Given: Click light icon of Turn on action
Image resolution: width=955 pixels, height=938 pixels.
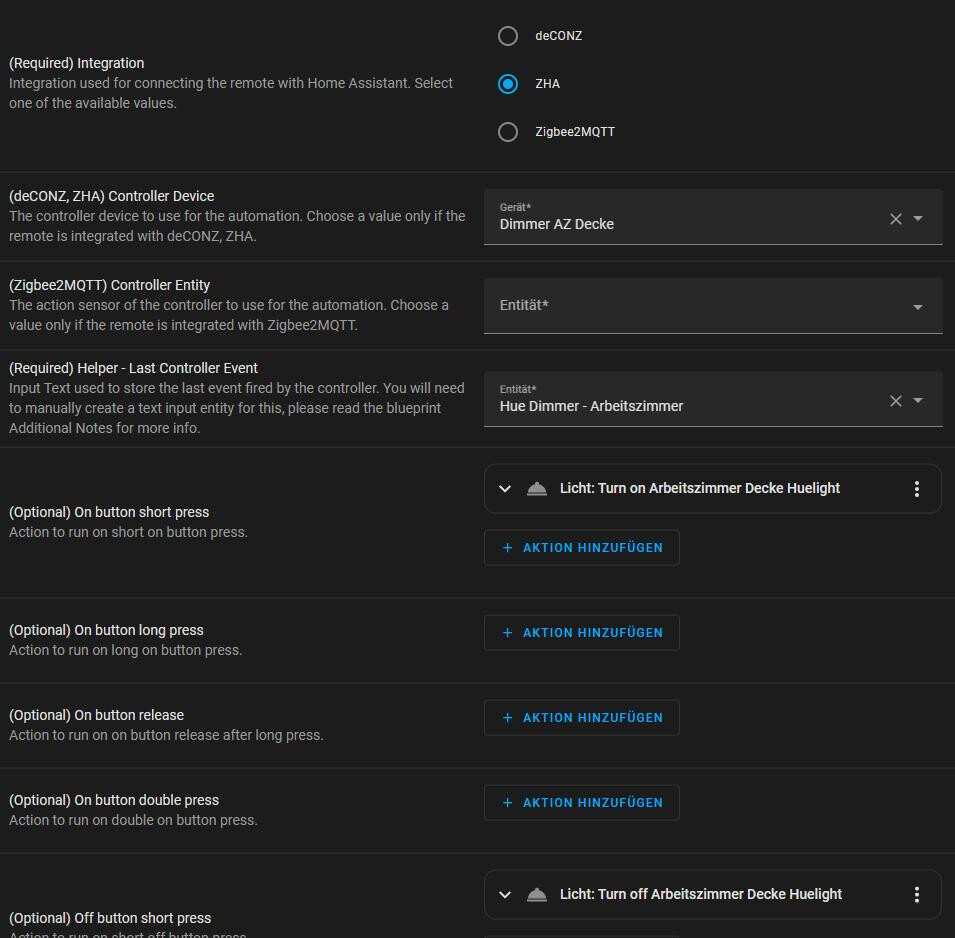Looking at the screenshot, I should tap(537, 489).
